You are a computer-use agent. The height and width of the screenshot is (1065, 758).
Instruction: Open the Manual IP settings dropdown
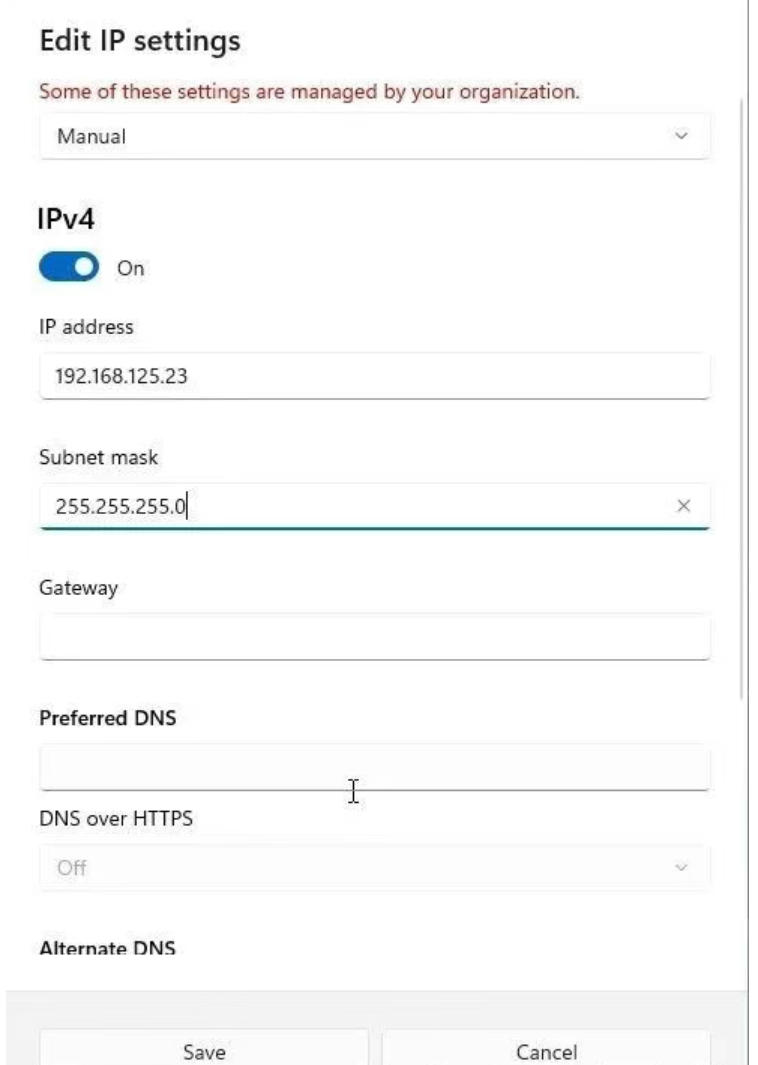(x=374, y=136)
